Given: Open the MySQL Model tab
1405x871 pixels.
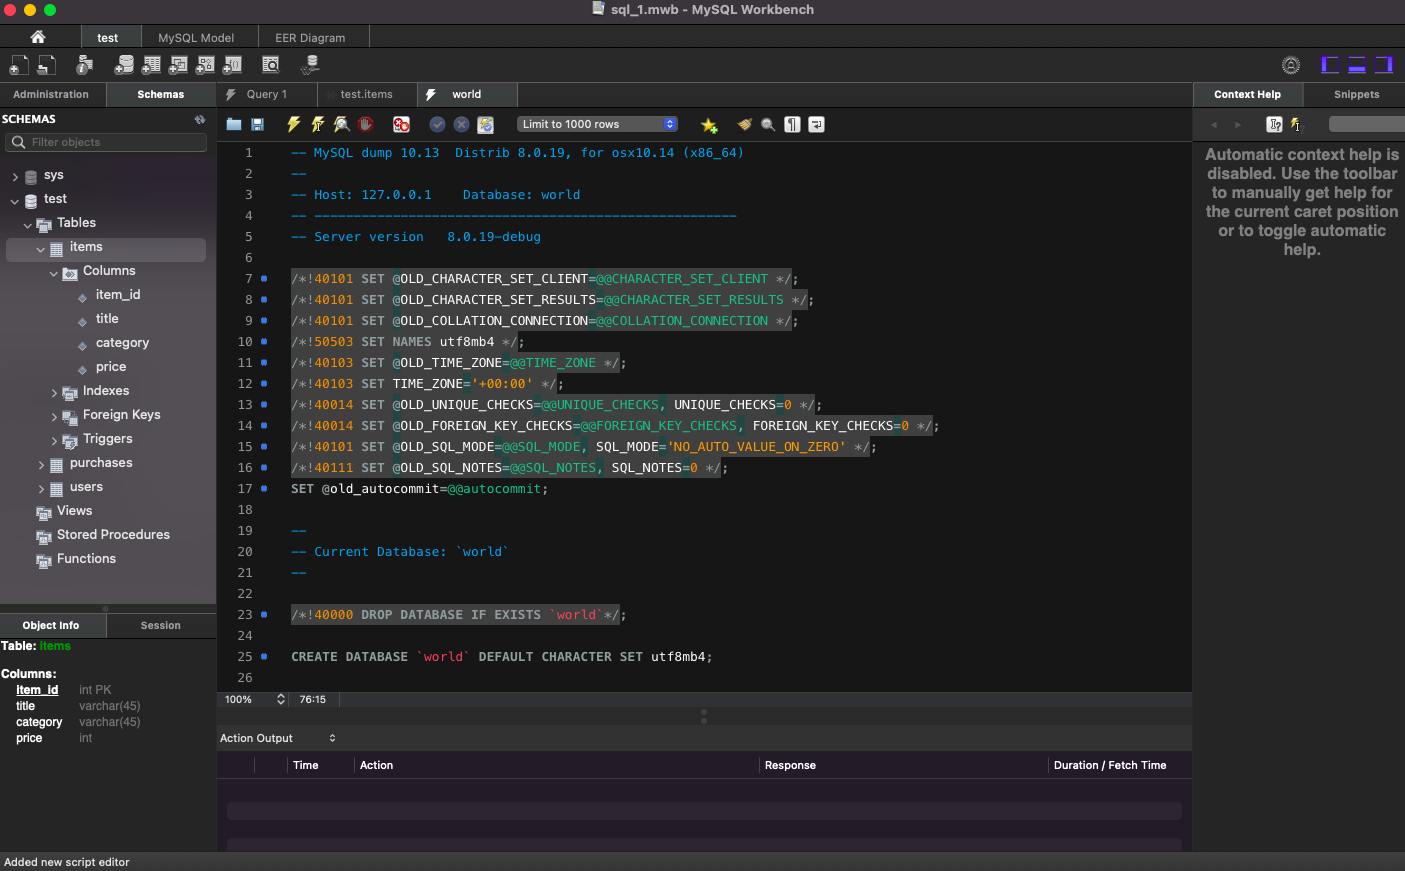Looking at the screenshot, I should pos(196,37).
